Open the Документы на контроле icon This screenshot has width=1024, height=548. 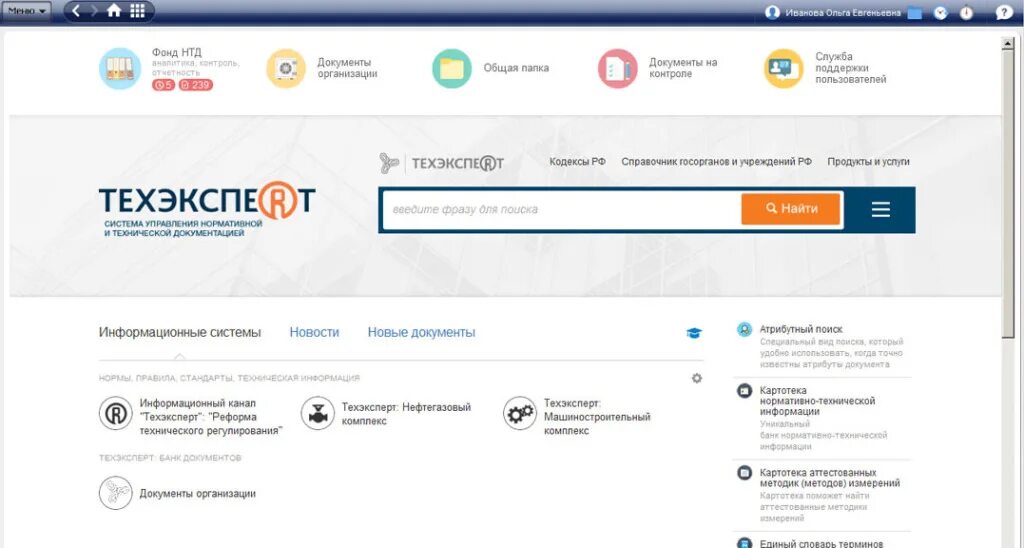[618, 68]
